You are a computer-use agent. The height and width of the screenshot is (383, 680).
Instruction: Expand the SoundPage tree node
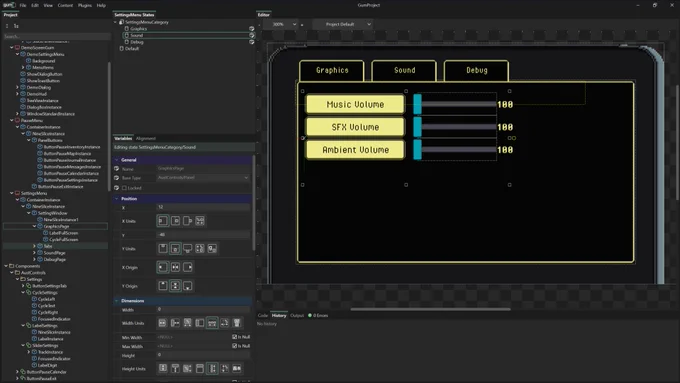[34, 252]
